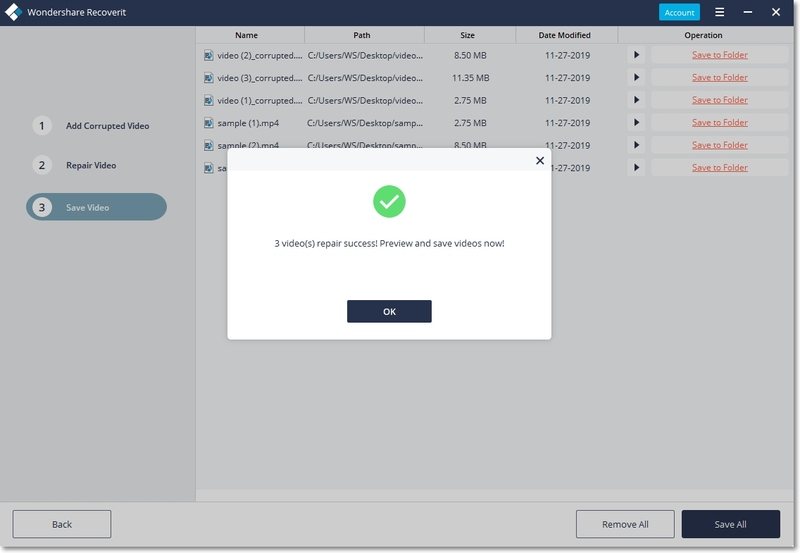Save video (3)_corrupted to folder
The height and width of the screenshot is (553, 800).
[719, 78]
